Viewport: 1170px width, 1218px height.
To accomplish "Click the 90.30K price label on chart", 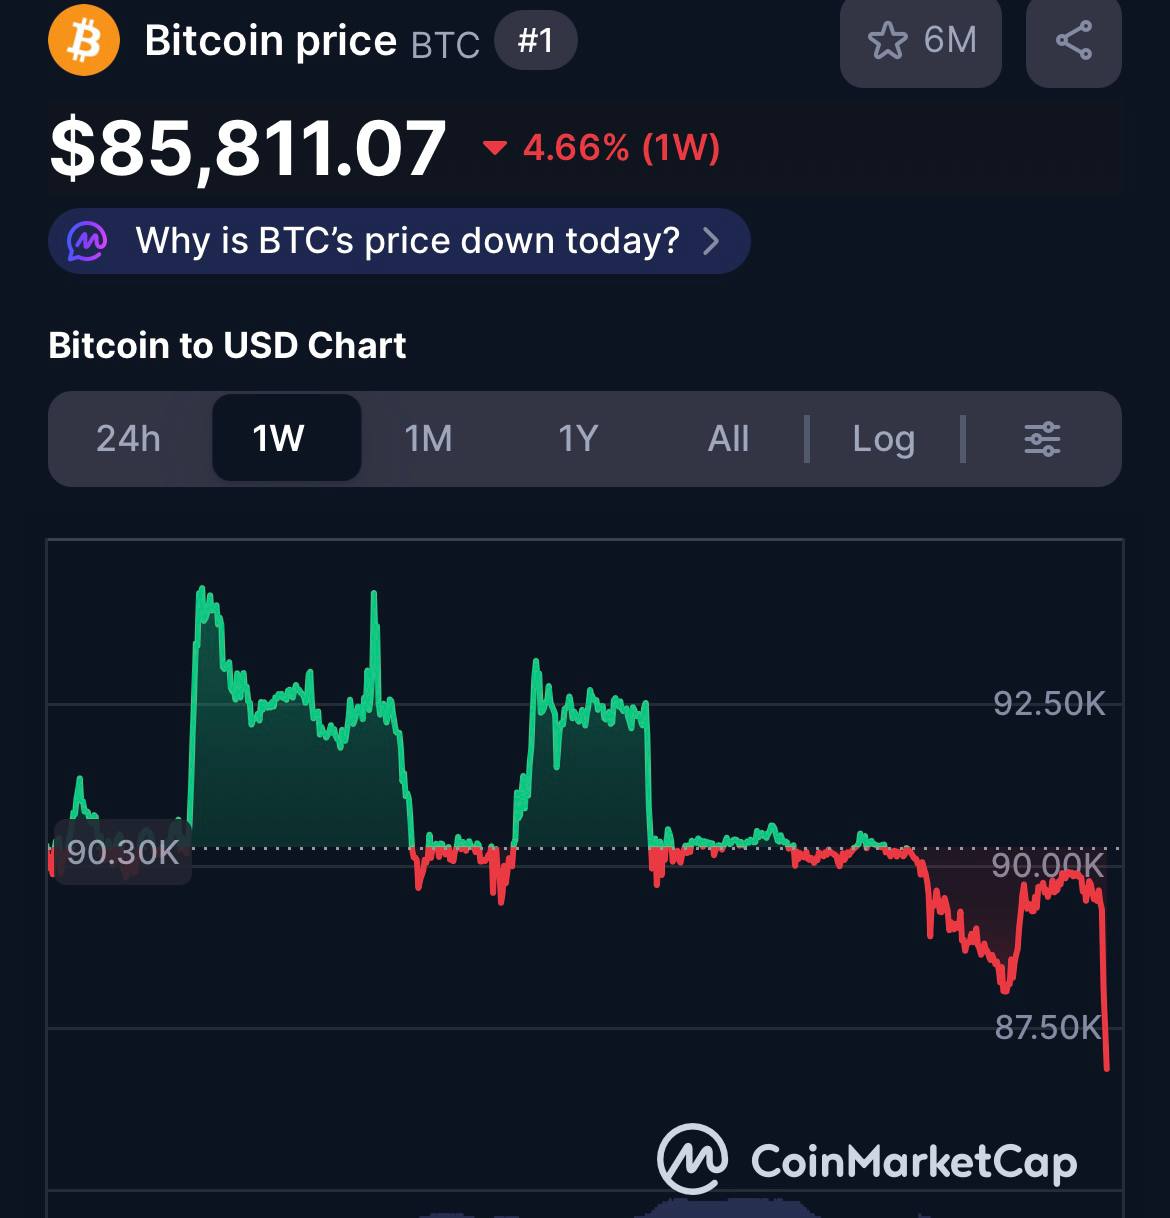I will point(122,852).
